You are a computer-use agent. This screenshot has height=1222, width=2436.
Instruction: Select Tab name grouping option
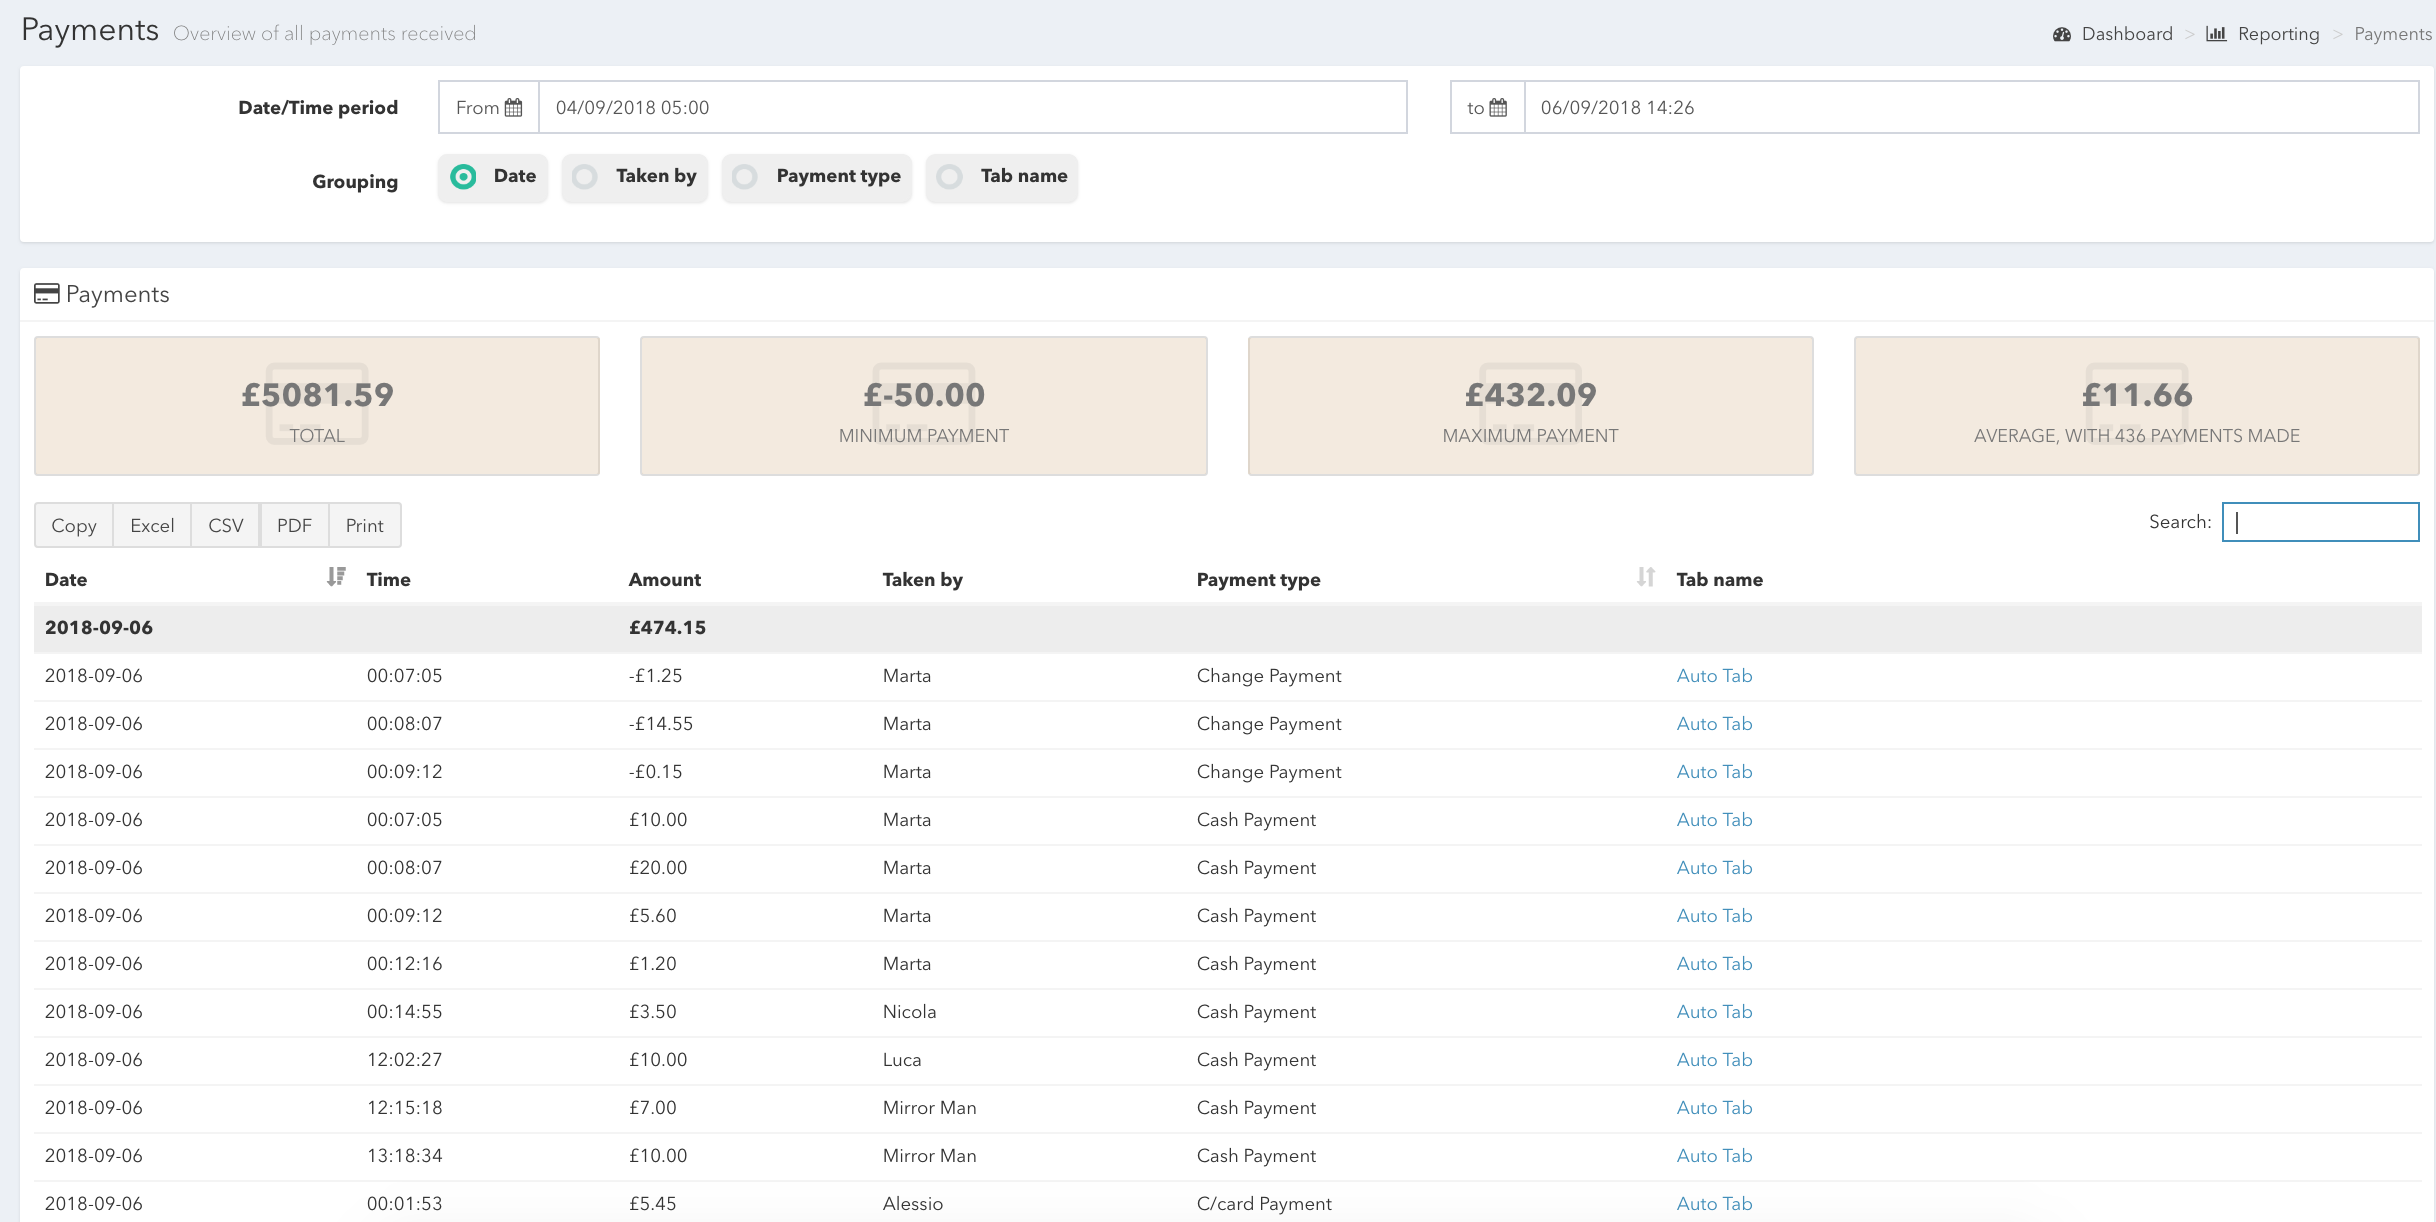(x=950, y=177)
